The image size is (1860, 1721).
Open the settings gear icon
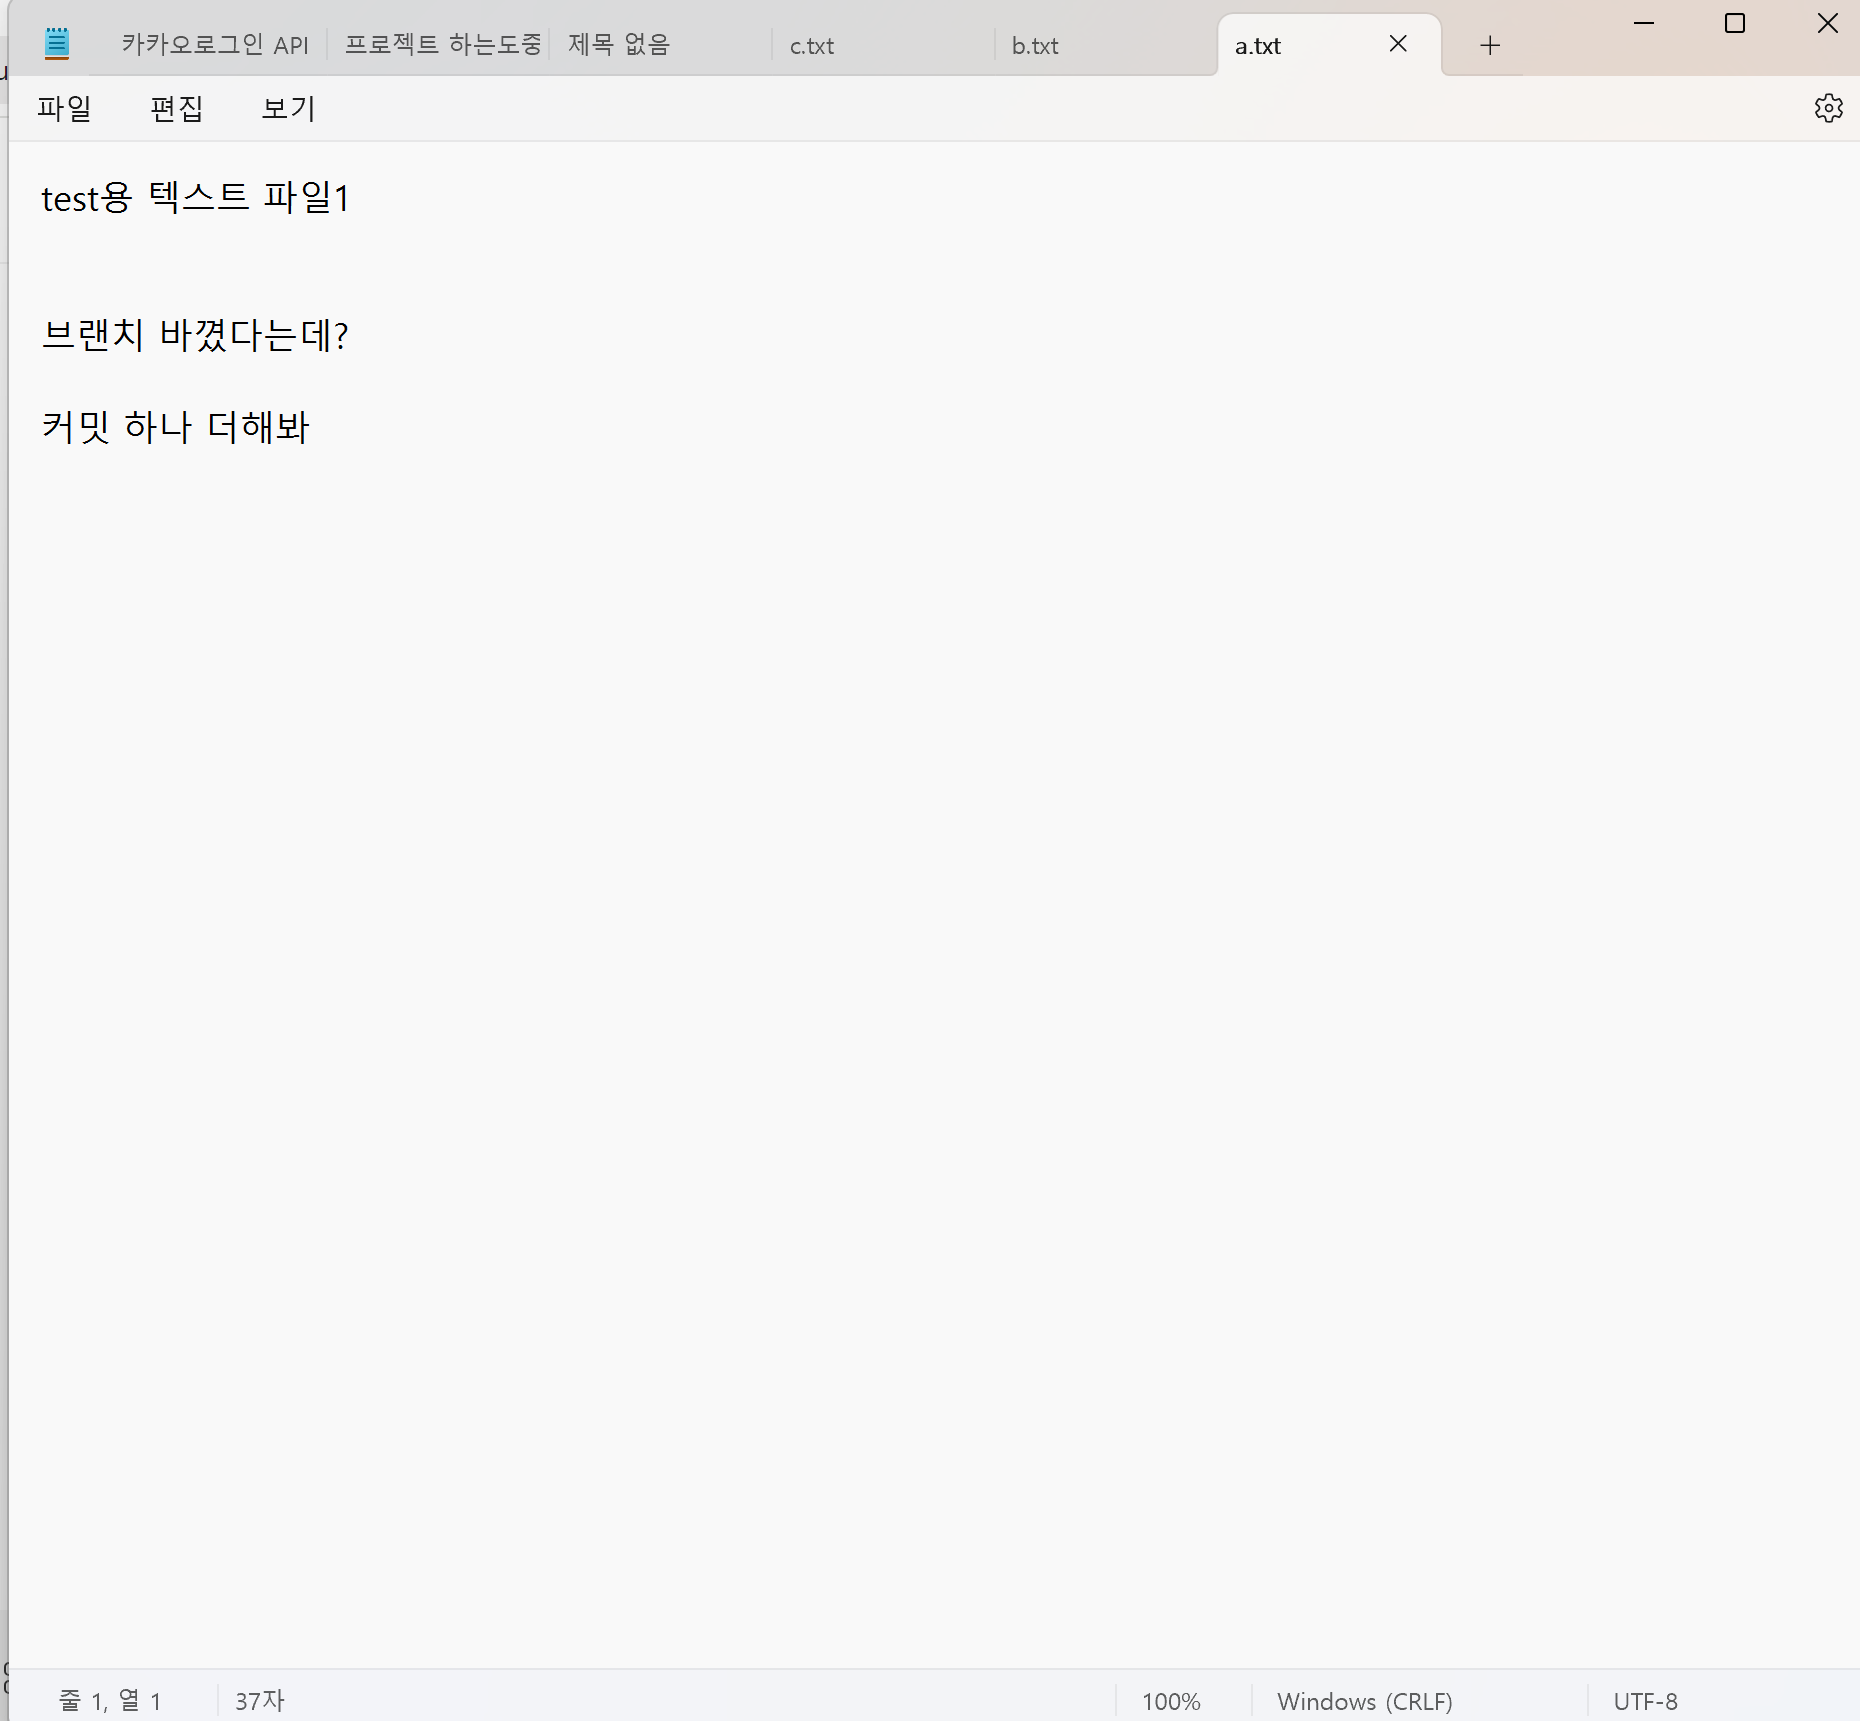(x=1828, y=108)
